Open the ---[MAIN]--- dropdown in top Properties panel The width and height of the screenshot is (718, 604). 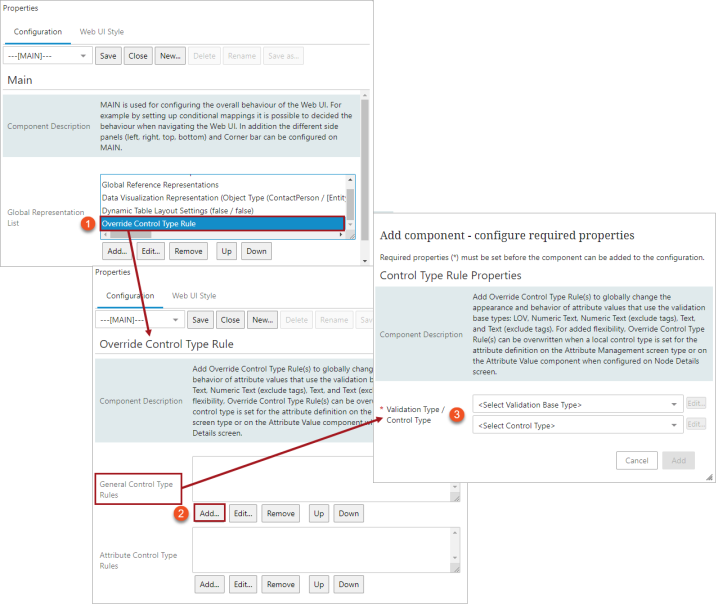point(48,56)
